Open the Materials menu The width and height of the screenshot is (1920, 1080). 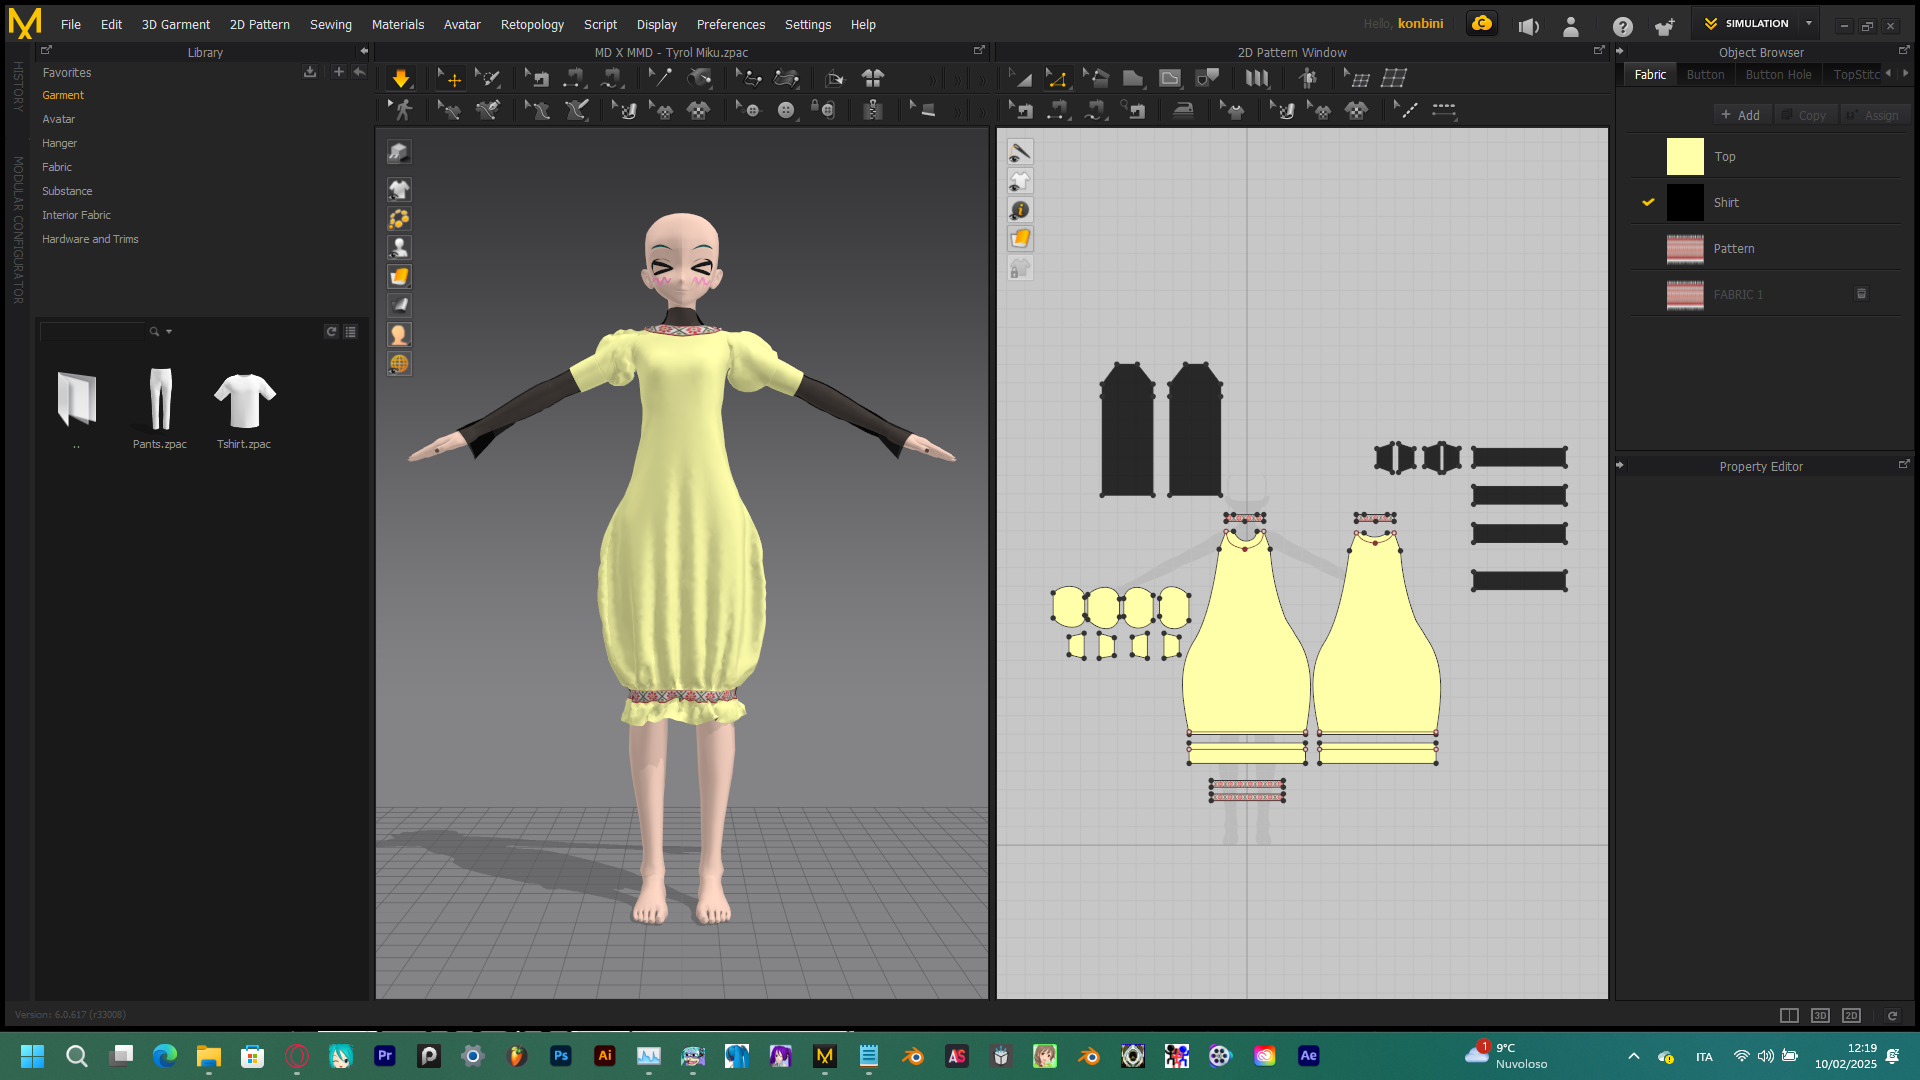click(398, 24)
